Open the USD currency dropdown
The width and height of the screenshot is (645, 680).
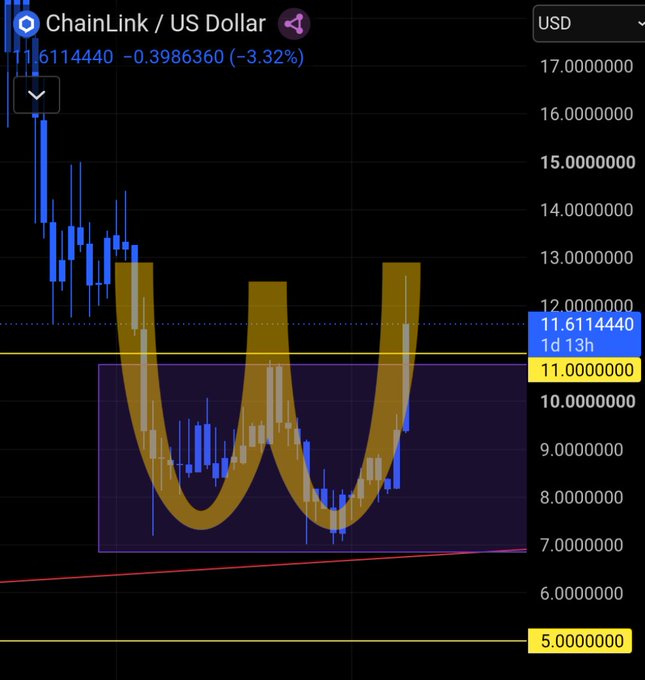tap(589, 23)
